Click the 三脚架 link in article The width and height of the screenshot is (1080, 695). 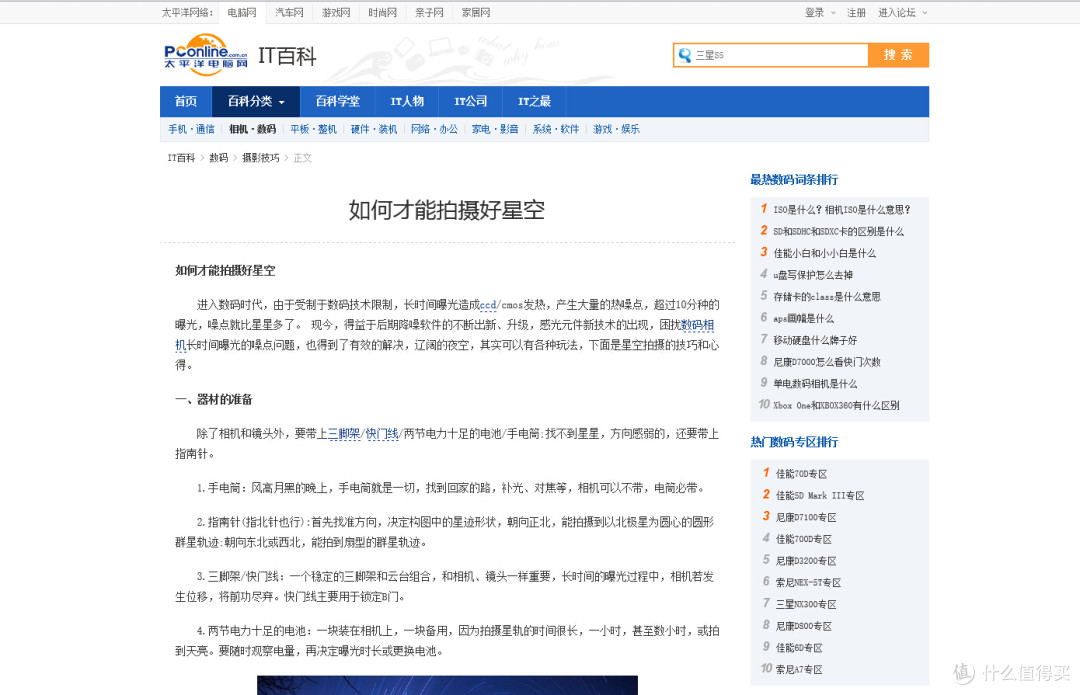(344, 433)
